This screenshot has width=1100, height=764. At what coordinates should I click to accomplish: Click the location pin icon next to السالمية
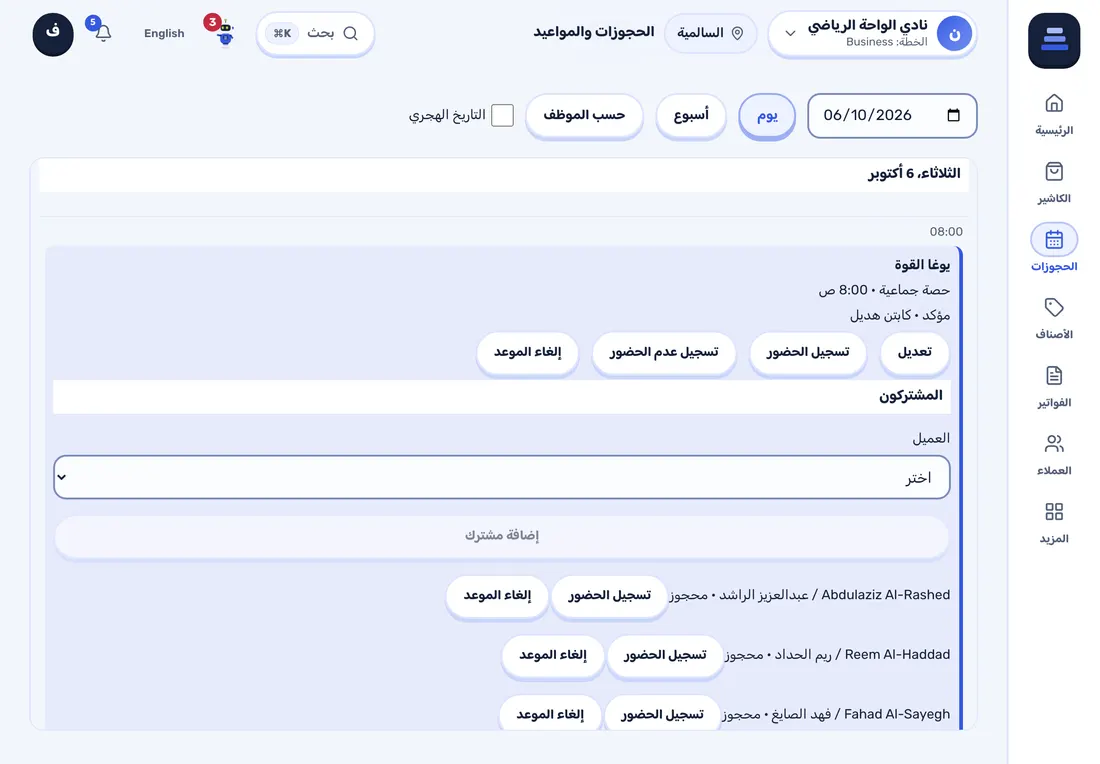coord(737,33)
